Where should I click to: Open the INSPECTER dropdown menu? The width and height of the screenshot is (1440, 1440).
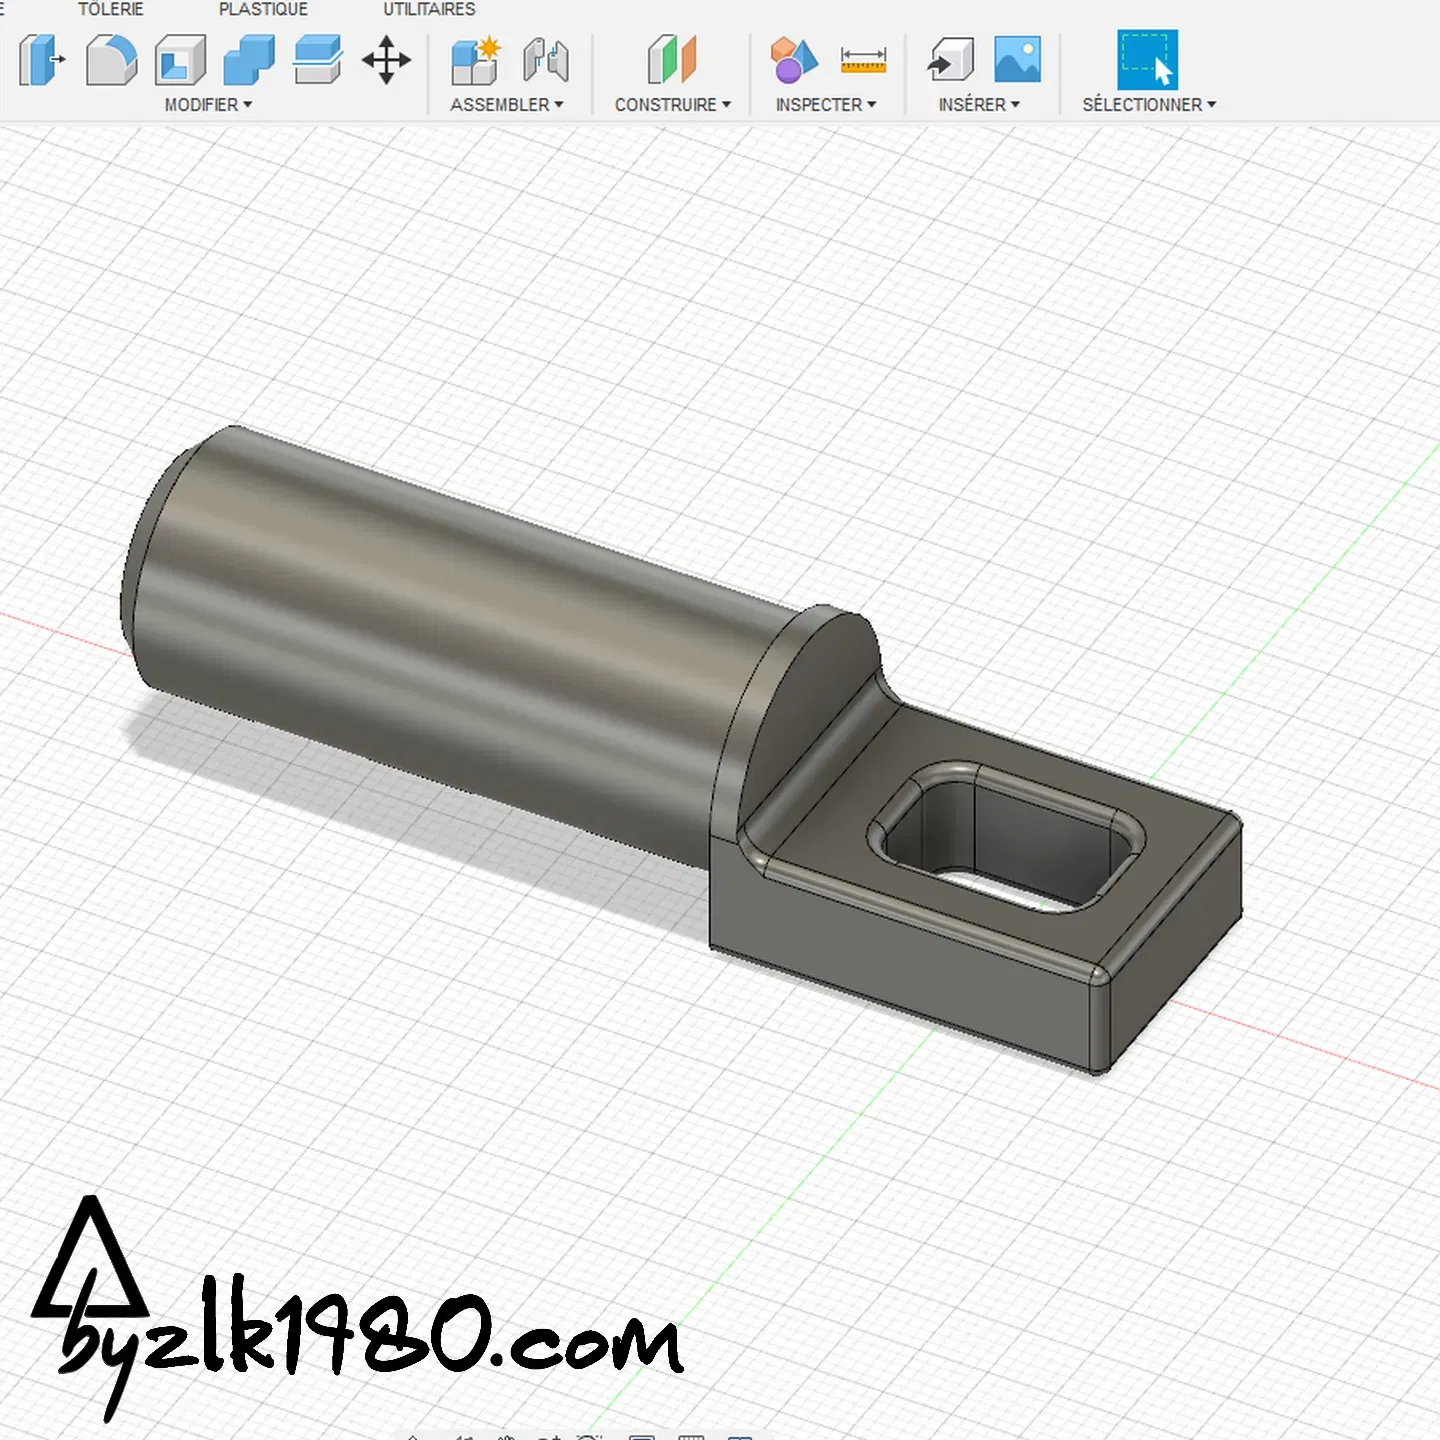coord(826,105)
